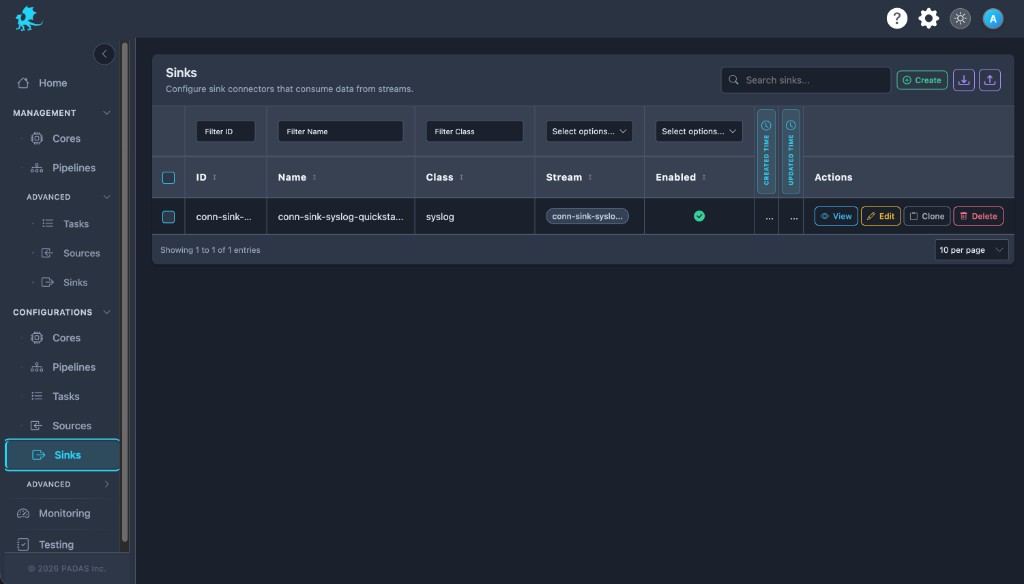Go to Home in the sidebar

click(52, 83)
